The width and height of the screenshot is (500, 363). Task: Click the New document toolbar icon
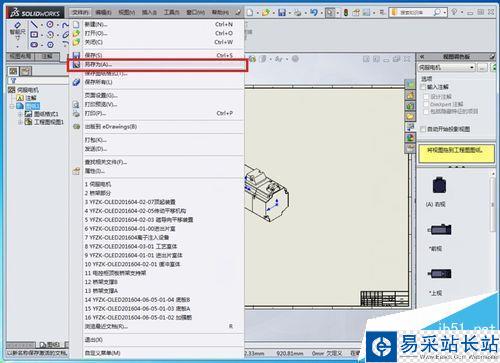tap(250, 13)
